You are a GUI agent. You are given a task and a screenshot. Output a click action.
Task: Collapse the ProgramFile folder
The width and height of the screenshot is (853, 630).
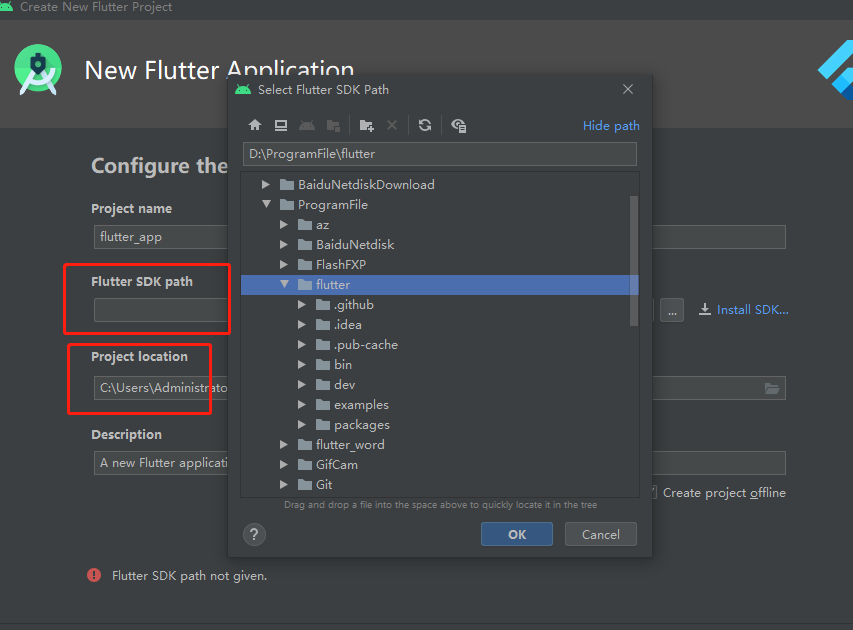pyautogui.click(x=266, y=205)
